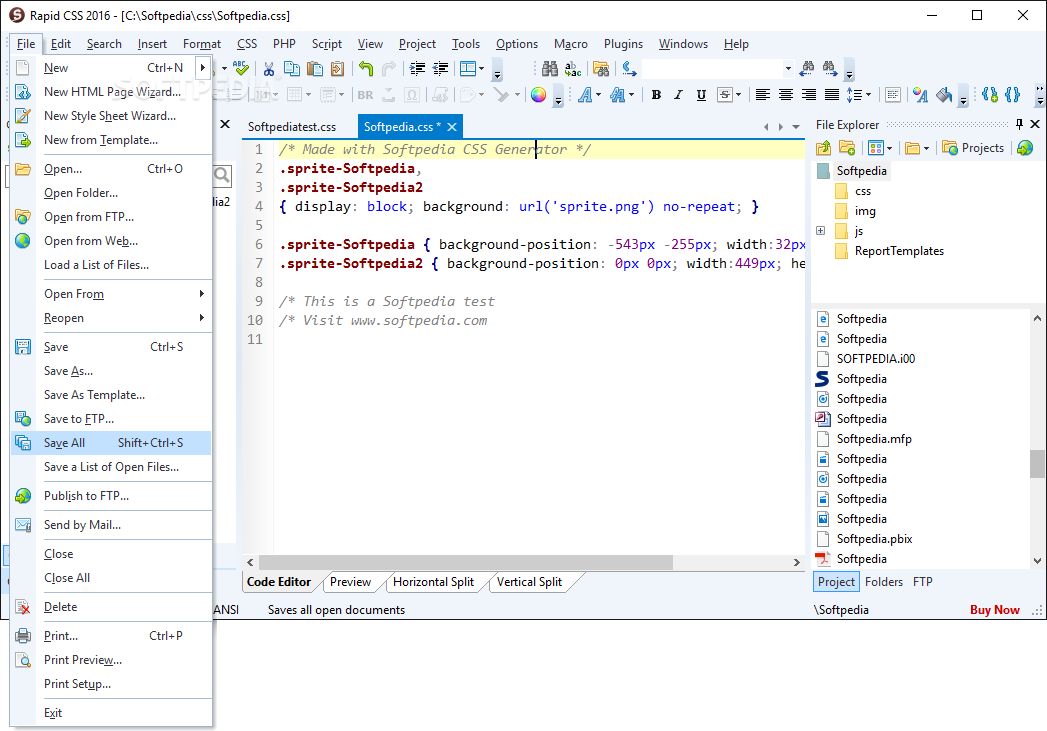Open the editor tab list dropdown arrow
This screenshot has height=731, width=1047.
click(796, 127)
